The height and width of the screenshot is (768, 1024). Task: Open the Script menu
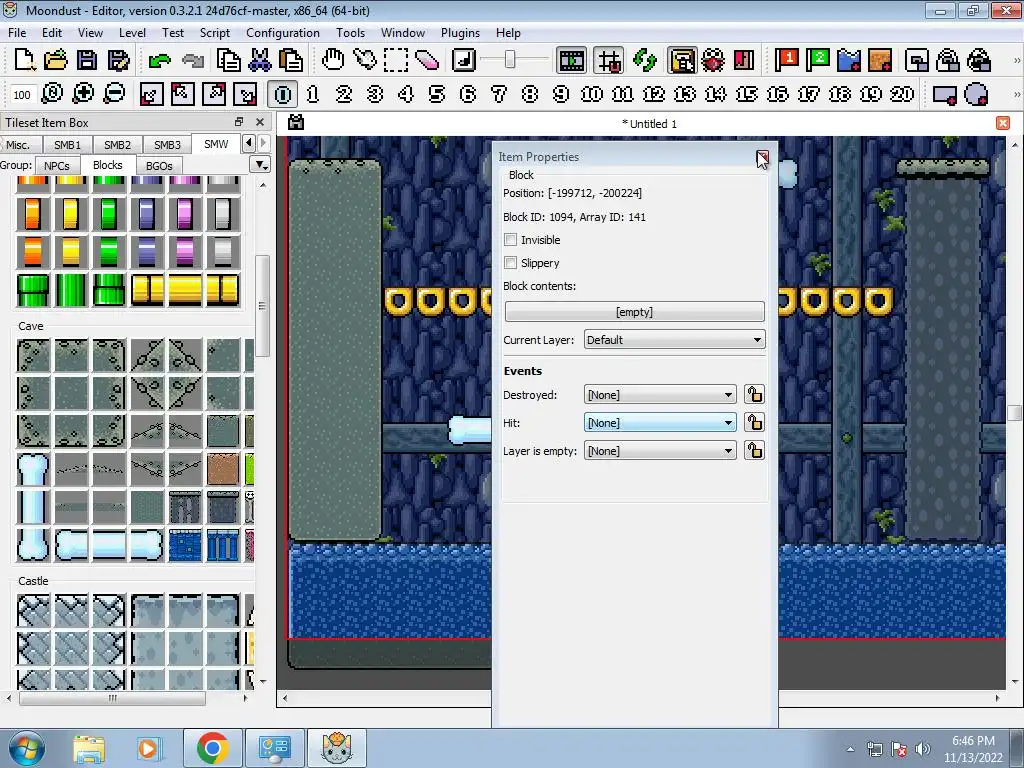point(215,33)
